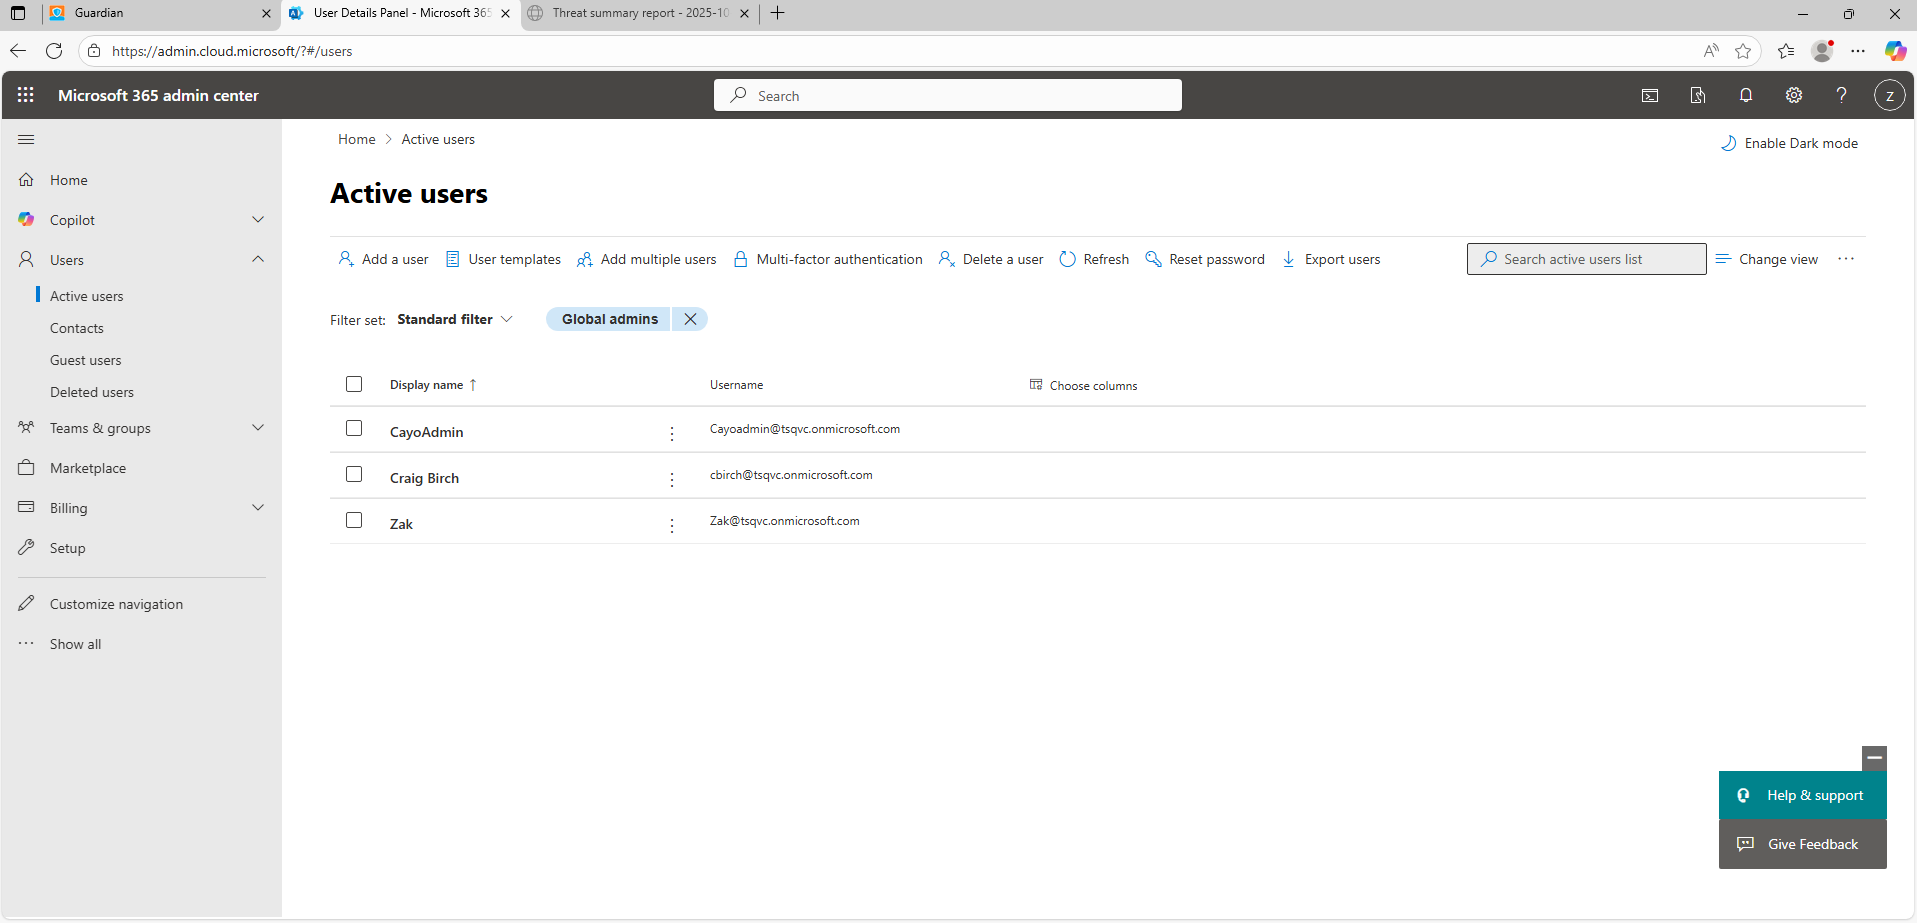Image resolution: width=1917 pixels, height=923 pixels.
Task: Expand the Billing navigation section
Action: pyautogui.click(x=258, y=508)
